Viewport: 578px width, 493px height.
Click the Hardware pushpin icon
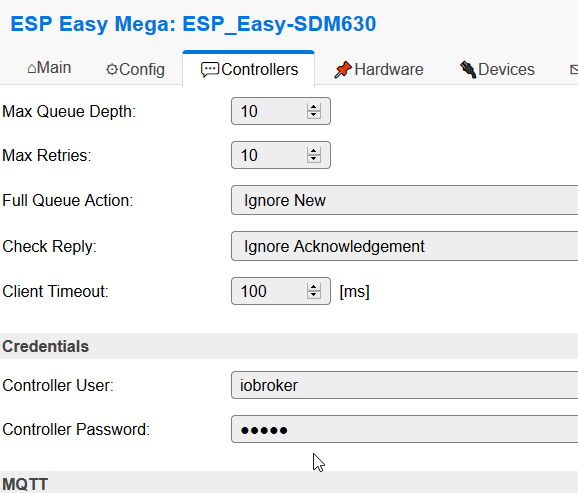(x=343, y=70)
